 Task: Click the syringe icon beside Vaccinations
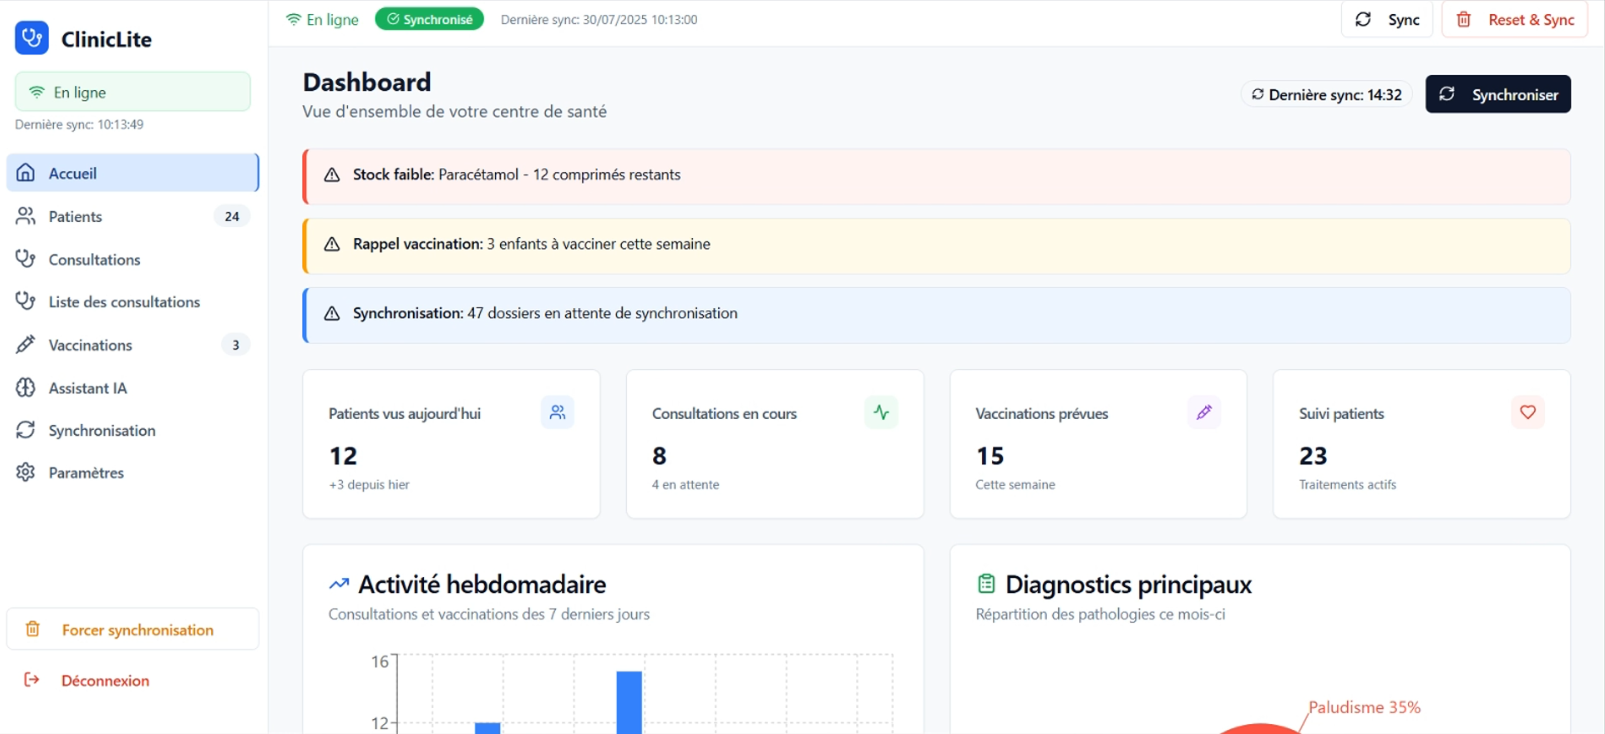pos(26,345)
